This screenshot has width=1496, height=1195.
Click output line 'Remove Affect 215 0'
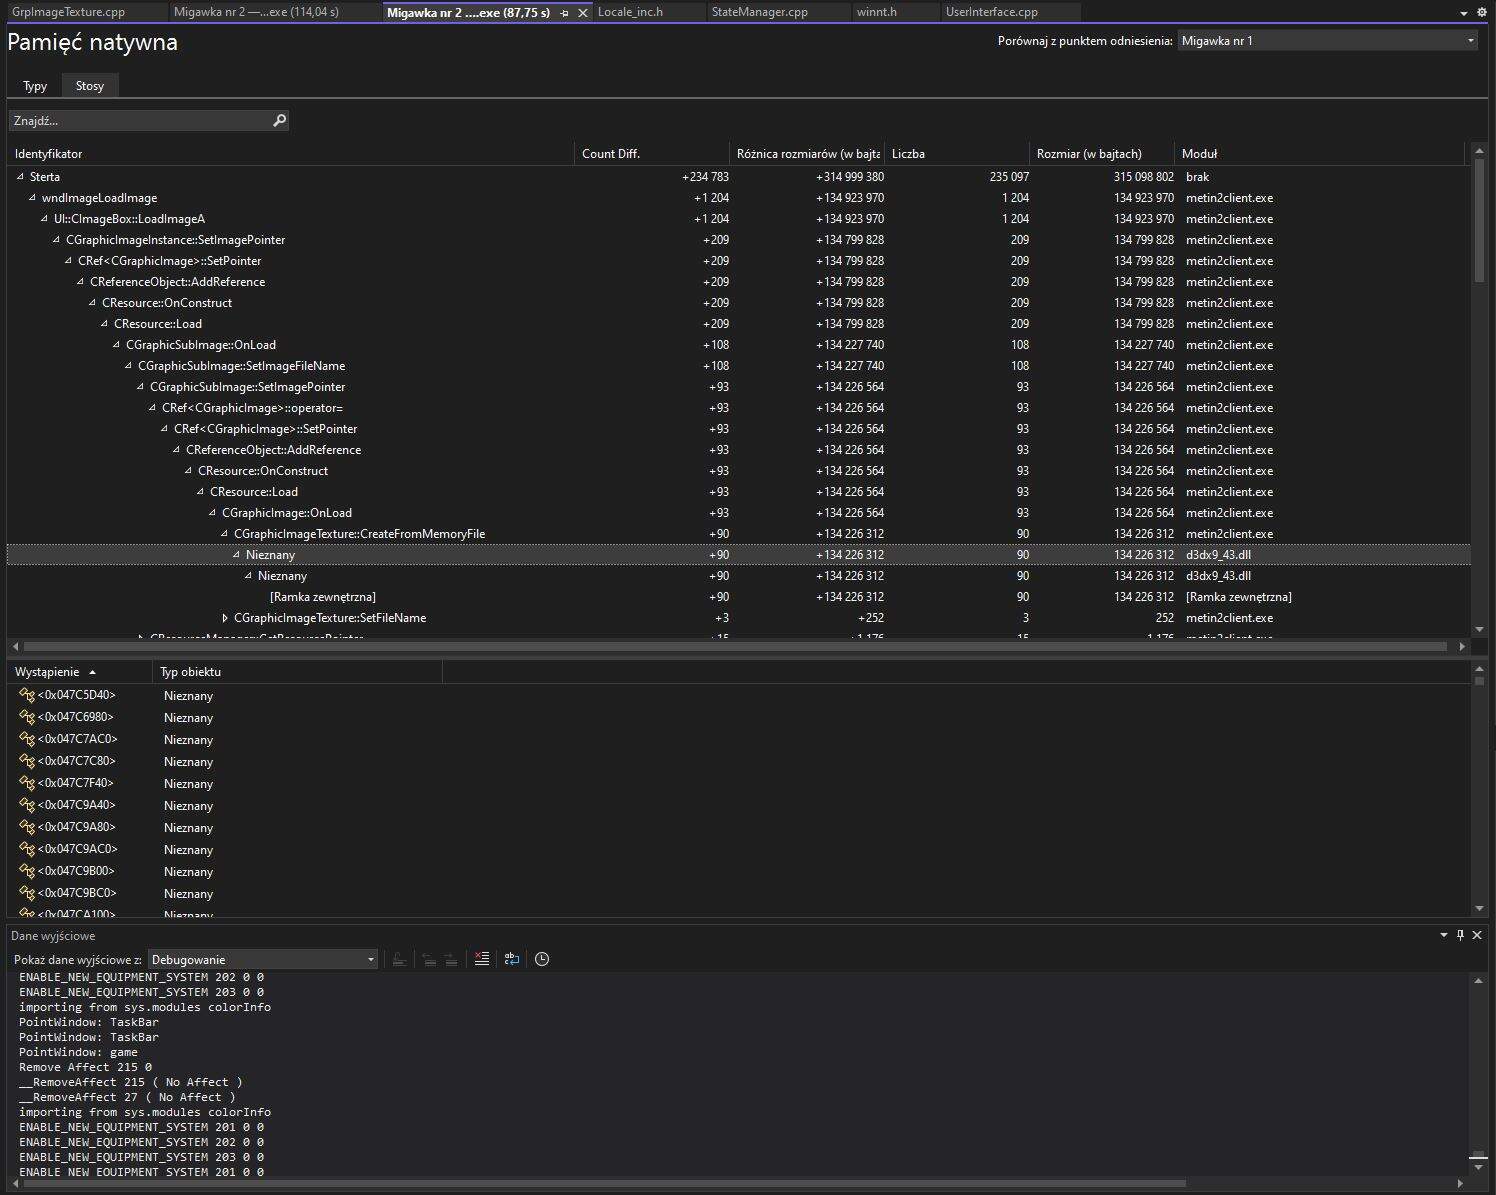85,1067
